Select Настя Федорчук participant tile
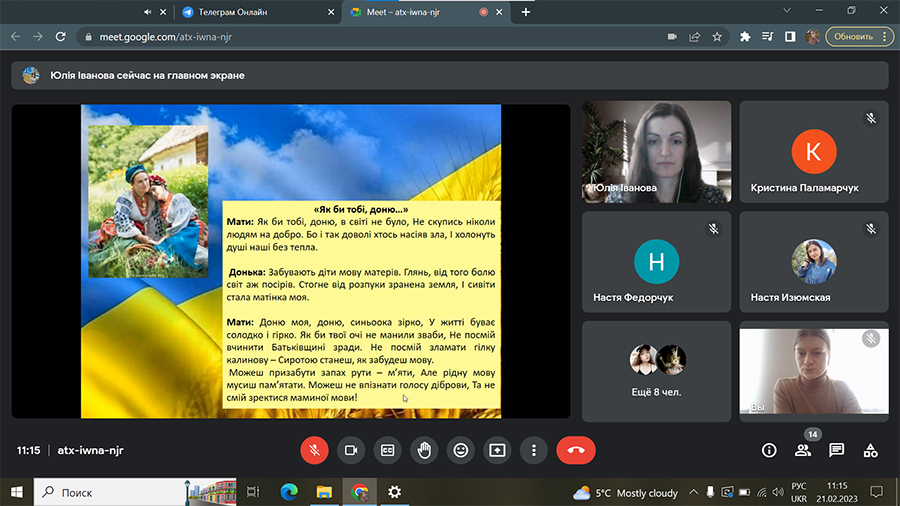This screenshot has height=506, width=900. [657, 262]
